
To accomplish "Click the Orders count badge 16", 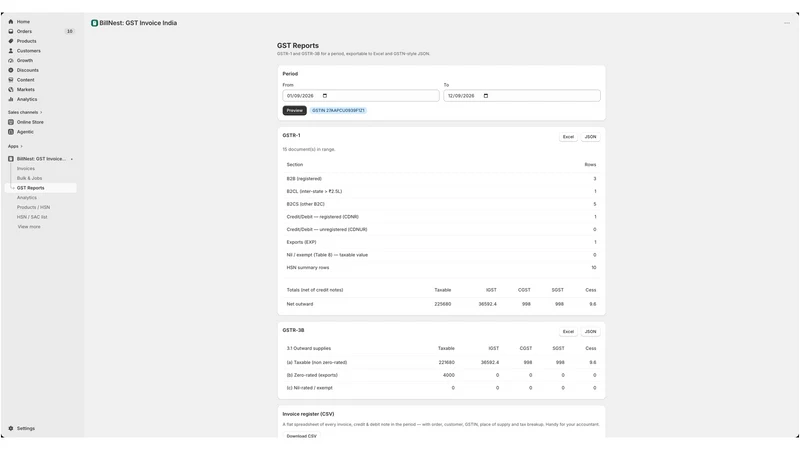I will [x=69, y=31].
